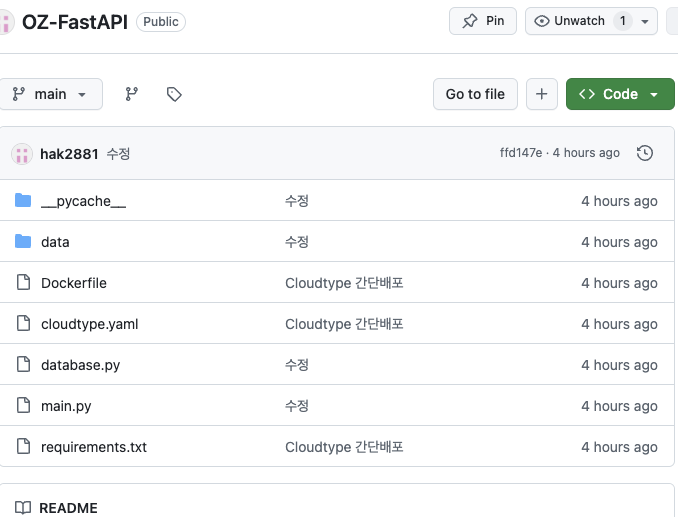Click "4 hours ago" in __pycache__ row
The height and width of the screenshot is (517, 678).
619,201
